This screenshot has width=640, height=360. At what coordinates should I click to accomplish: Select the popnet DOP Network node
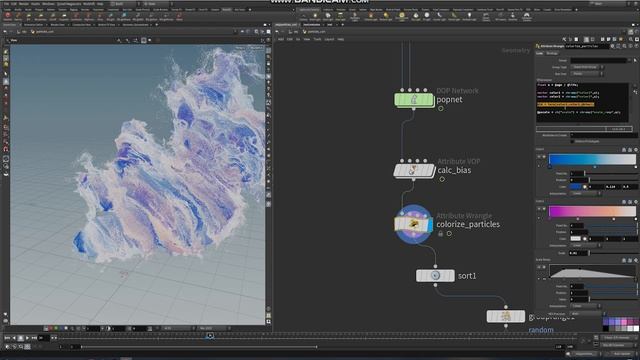[414, 100]
